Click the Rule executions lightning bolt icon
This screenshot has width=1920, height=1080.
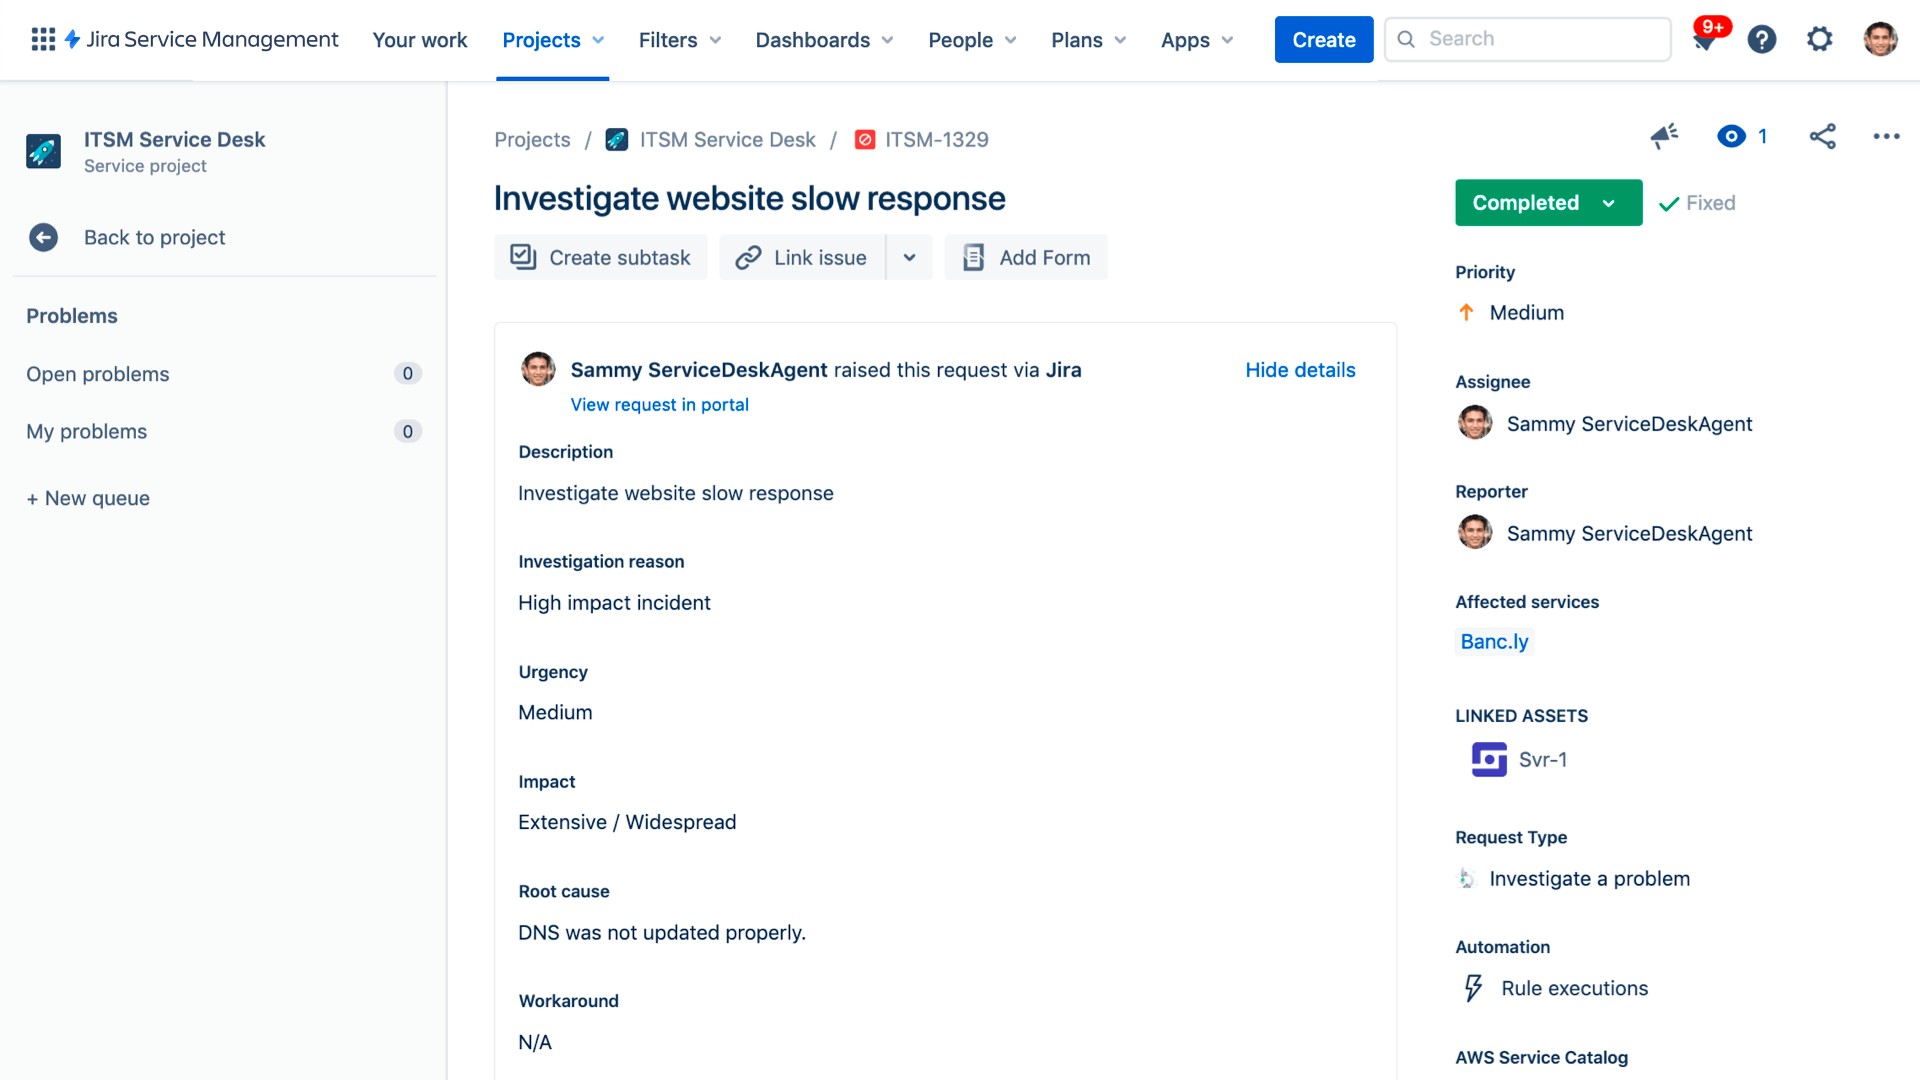click(1472, 988)
